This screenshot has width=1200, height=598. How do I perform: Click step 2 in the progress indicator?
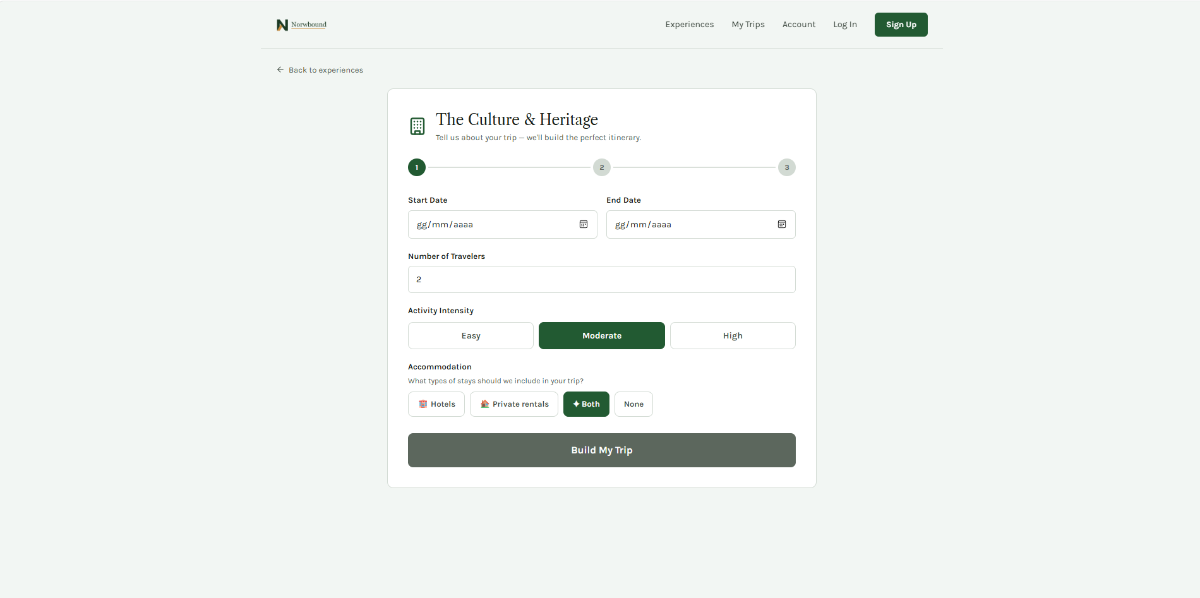pyautogui.click(x=601, y=167)
